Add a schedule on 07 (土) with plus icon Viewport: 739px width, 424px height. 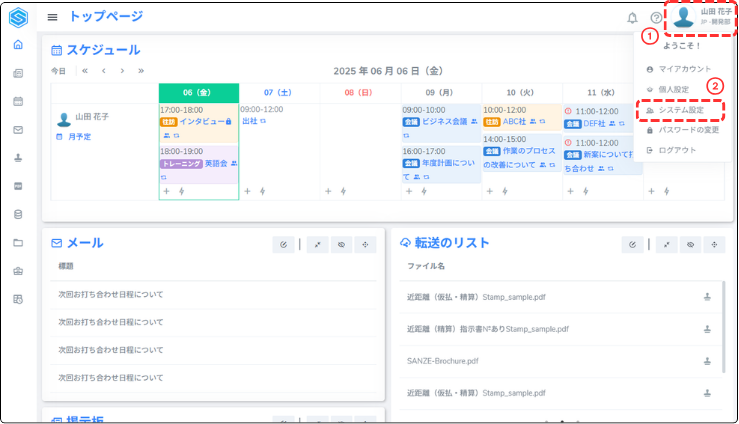point(248,191)
